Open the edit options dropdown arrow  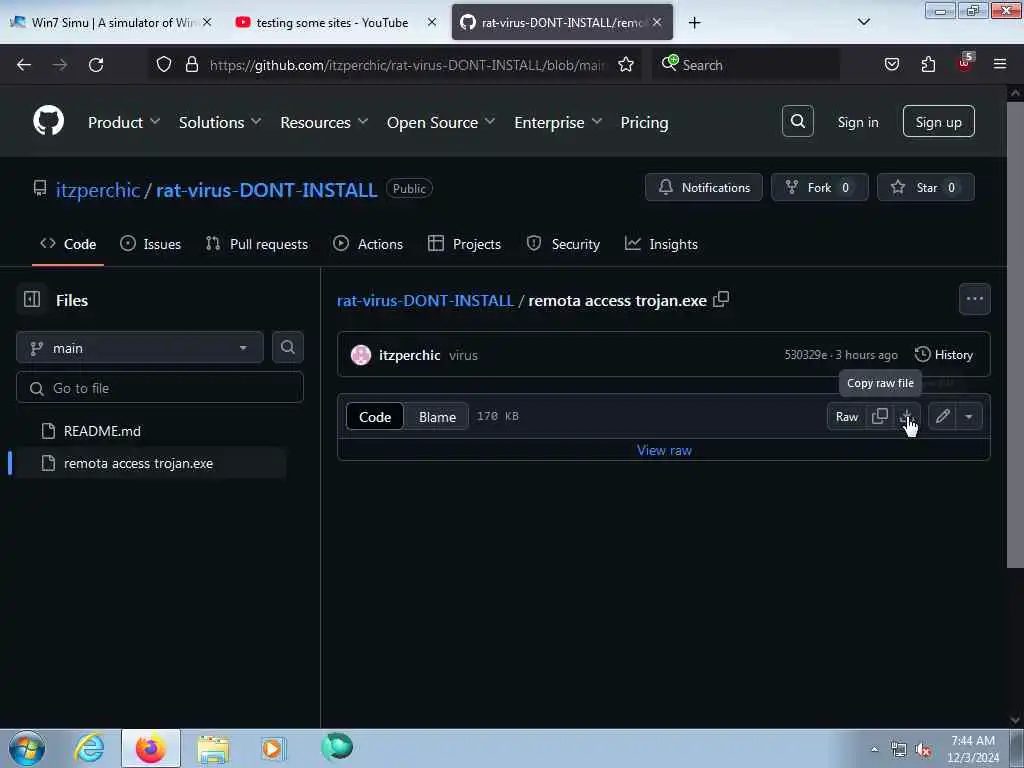pos(968,416)
